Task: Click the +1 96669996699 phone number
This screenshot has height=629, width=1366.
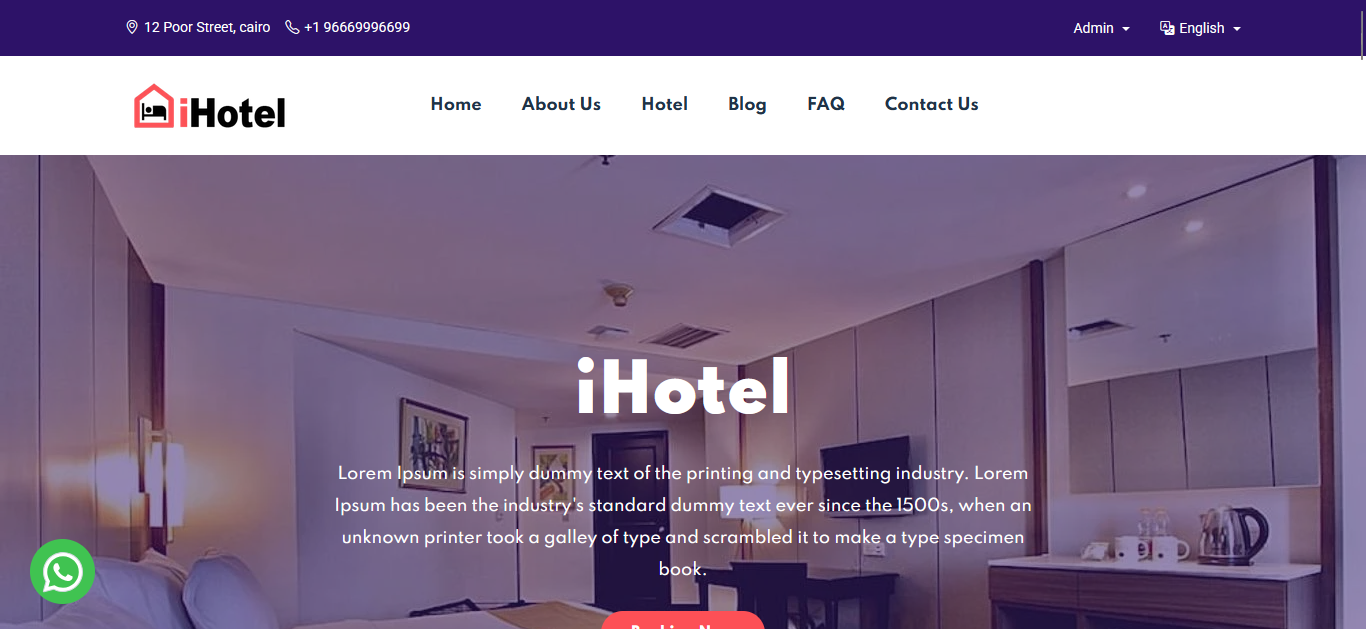Action: pyautogui.click(x=357, y=27)
